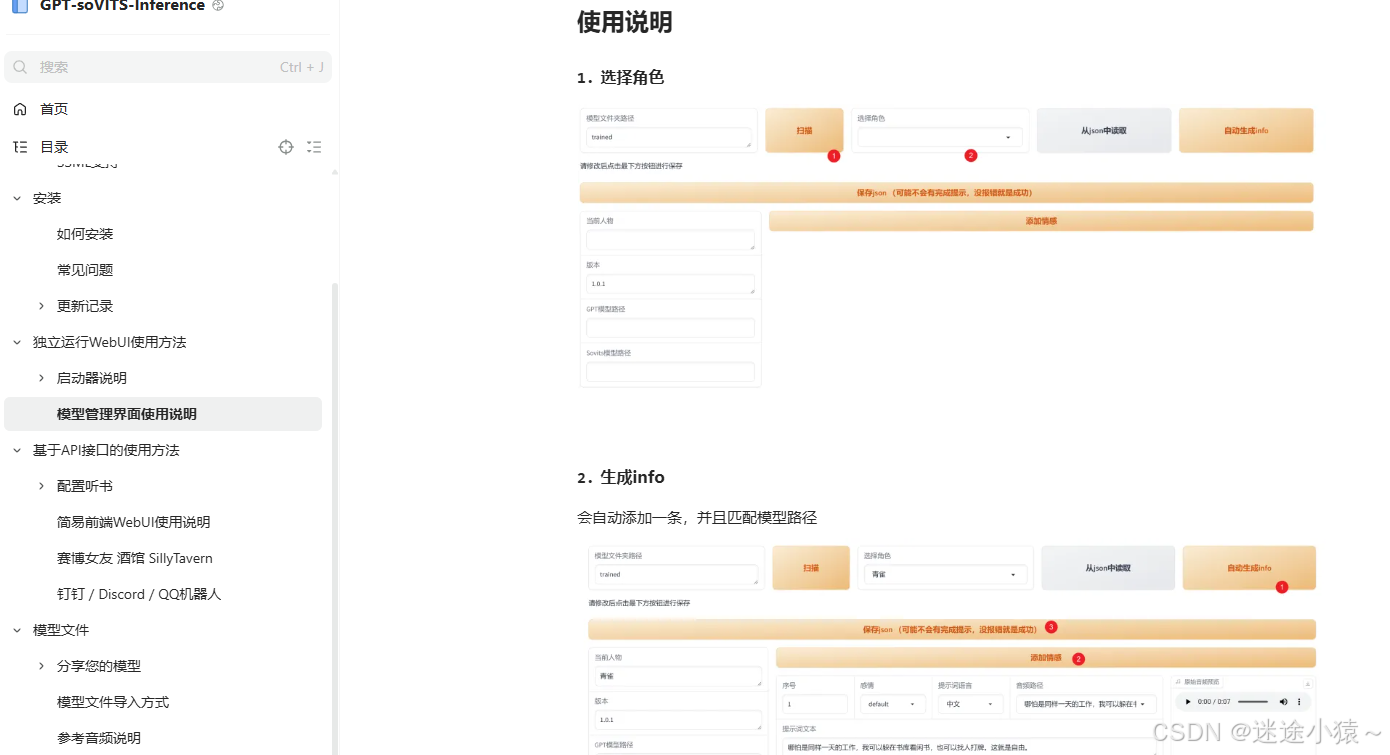Image resolution: width=1390 pixels, height=755 pixels.
Task: Click the three-dot menu on the audio player
Action: (1299, 702)
